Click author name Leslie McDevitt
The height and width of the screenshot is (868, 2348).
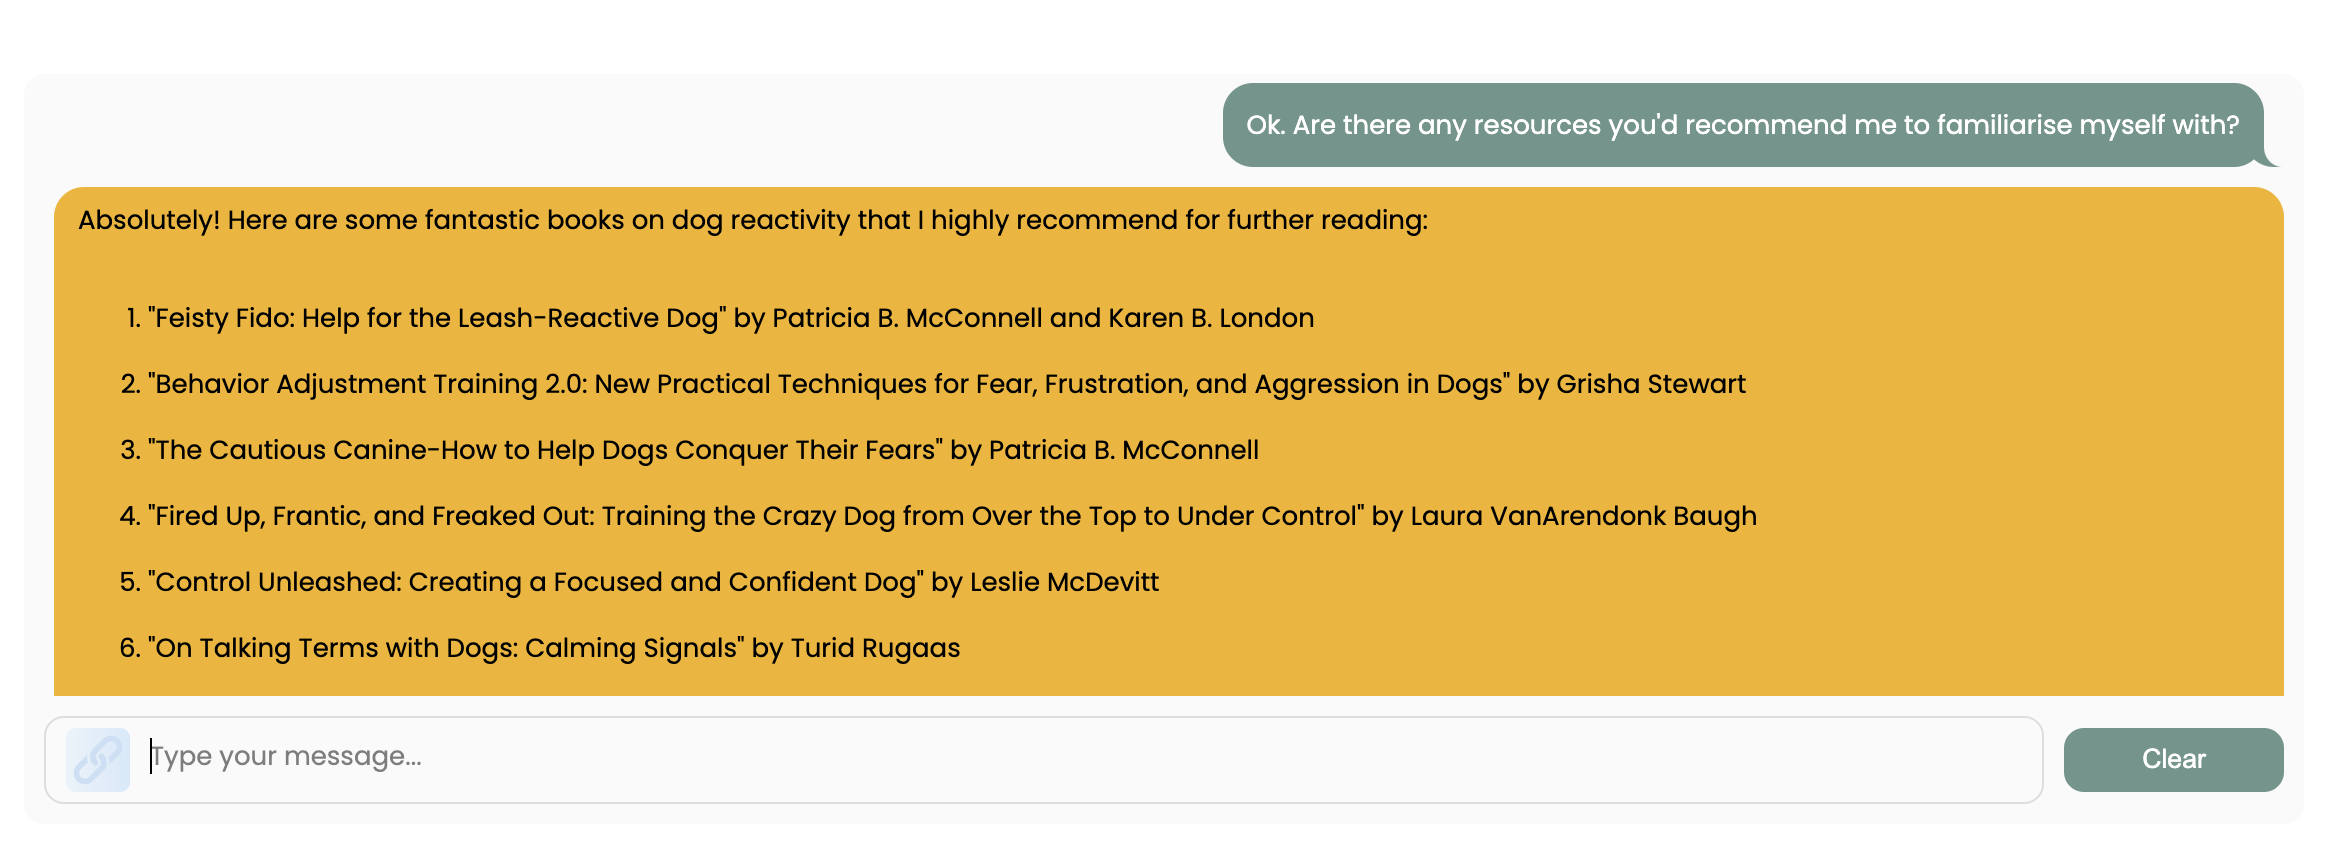(1064, 582)
